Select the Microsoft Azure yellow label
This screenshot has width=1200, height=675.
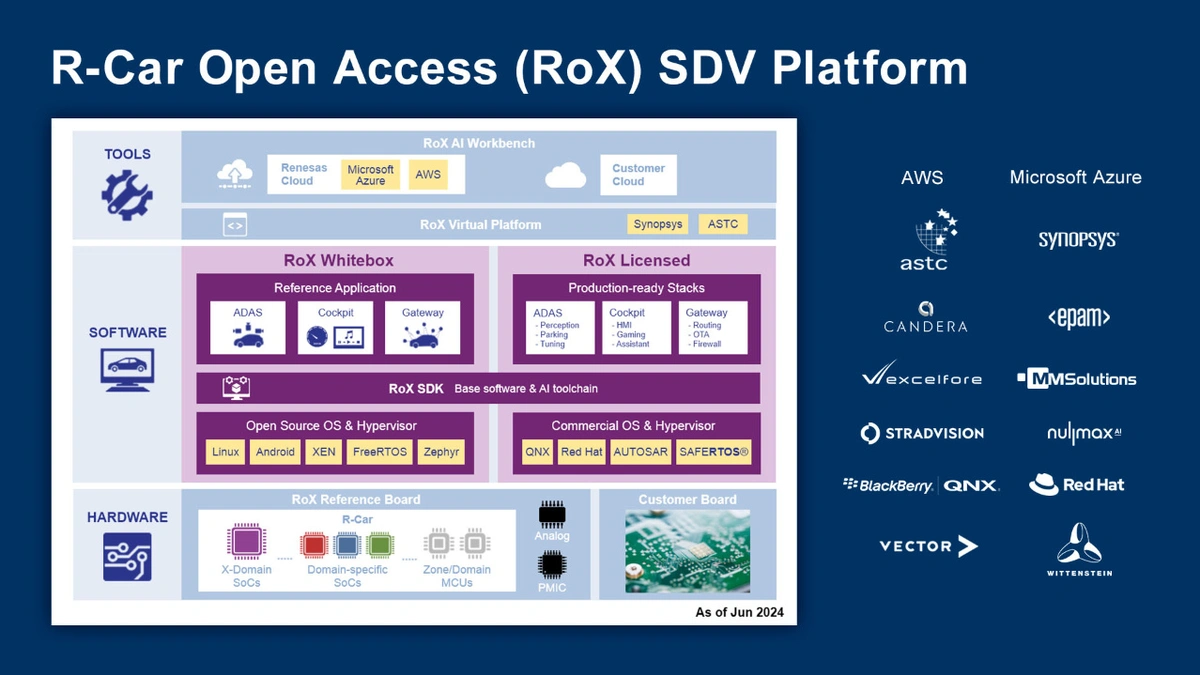(x=370, y=175)
